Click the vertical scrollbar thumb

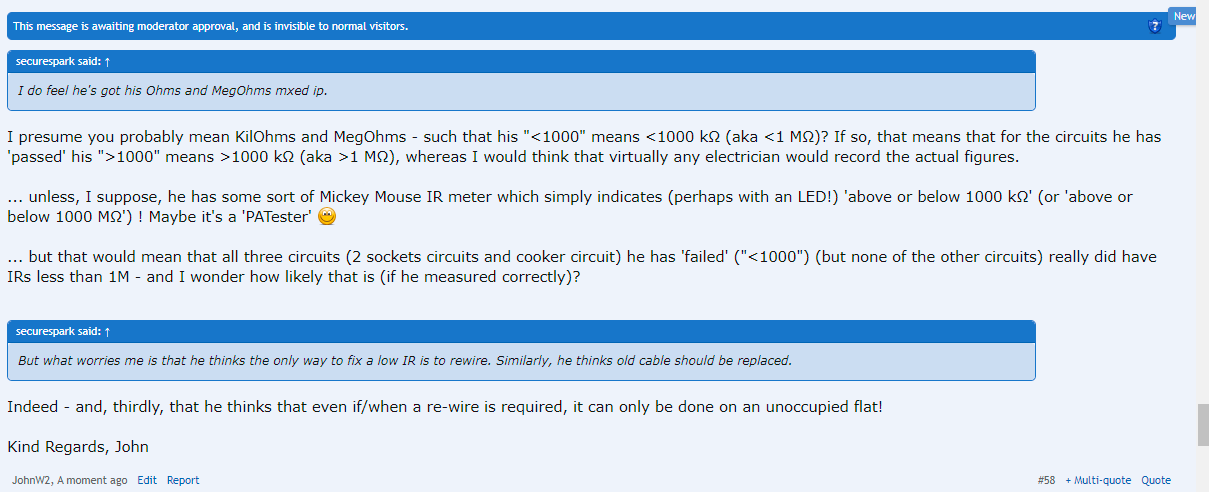point(1202,424)
